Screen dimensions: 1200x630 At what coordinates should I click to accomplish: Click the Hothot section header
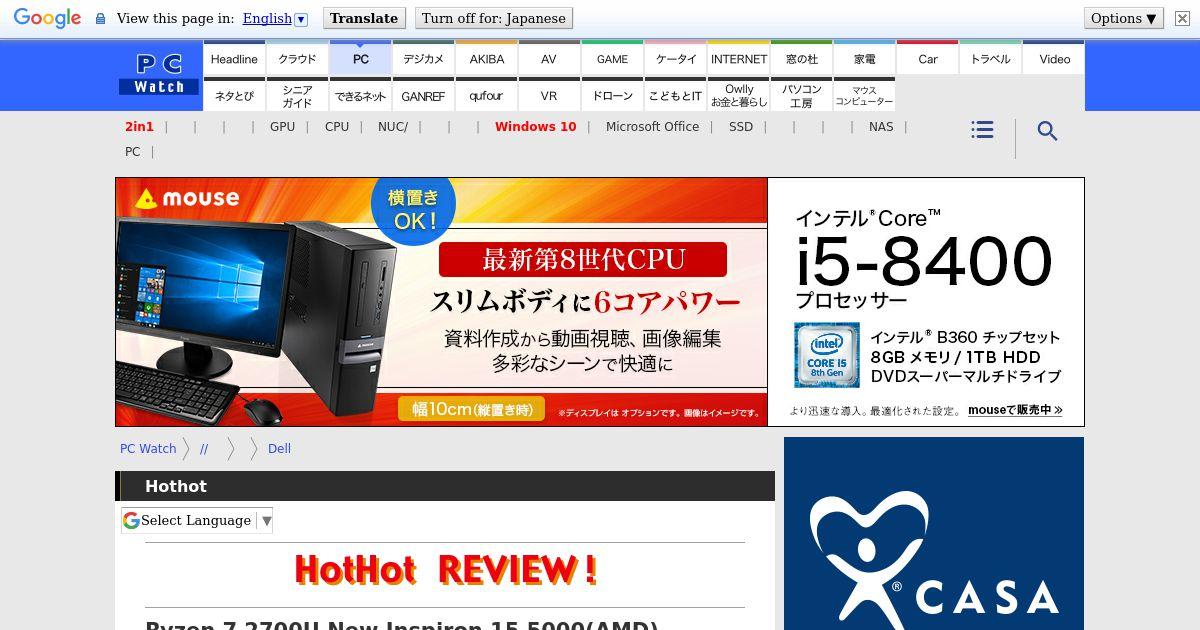(445, 486)
